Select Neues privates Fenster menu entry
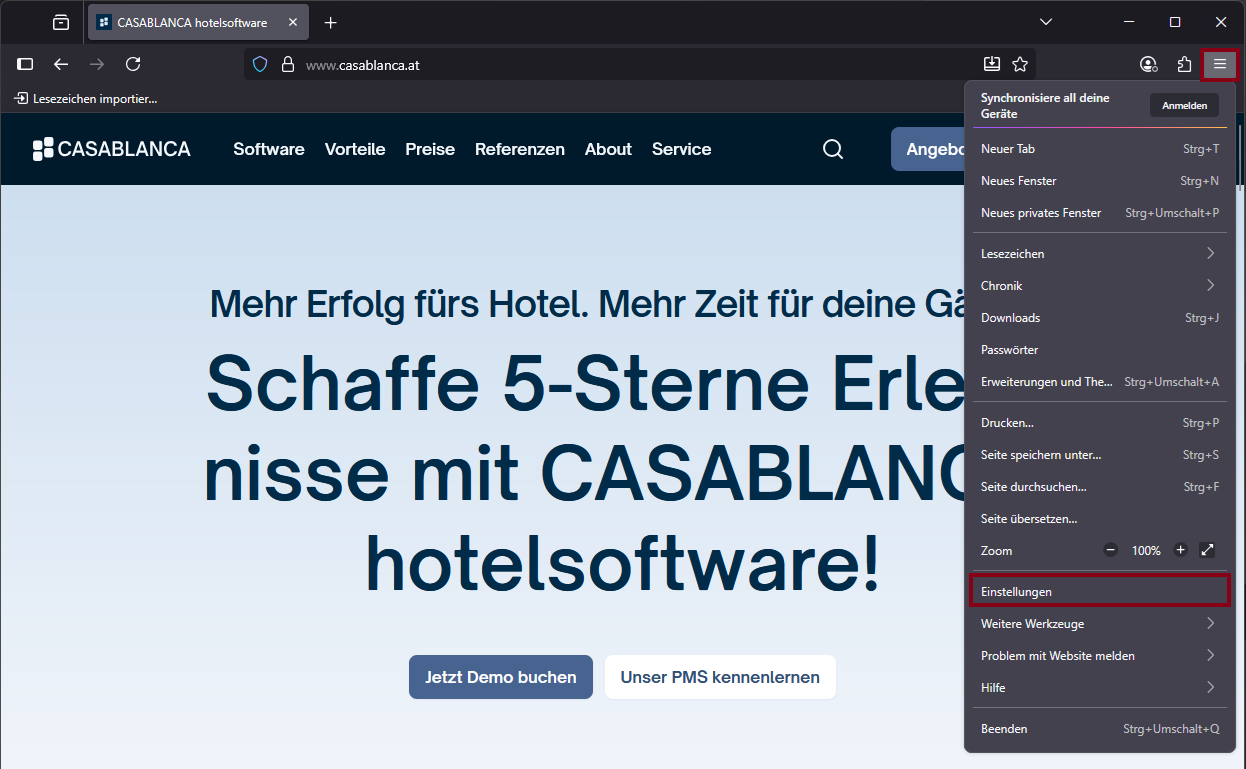 1099,213
